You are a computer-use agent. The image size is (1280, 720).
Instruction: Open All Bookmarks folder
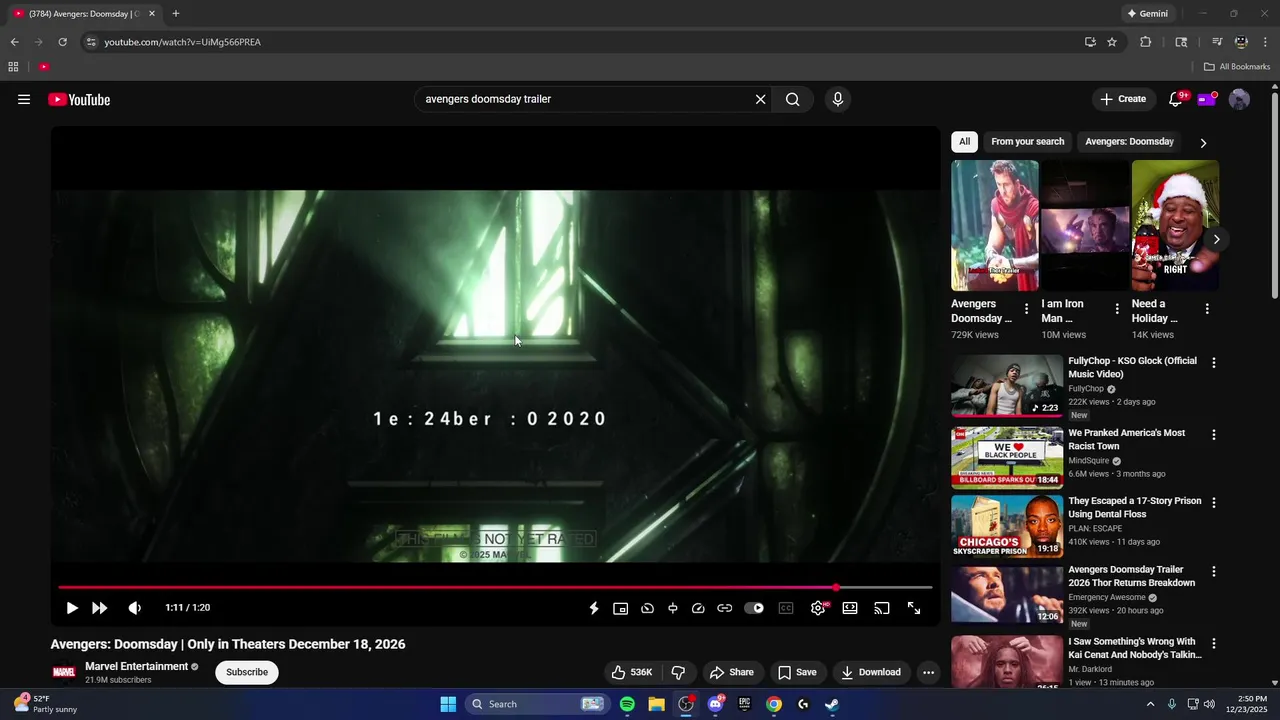click(1236, 67)
